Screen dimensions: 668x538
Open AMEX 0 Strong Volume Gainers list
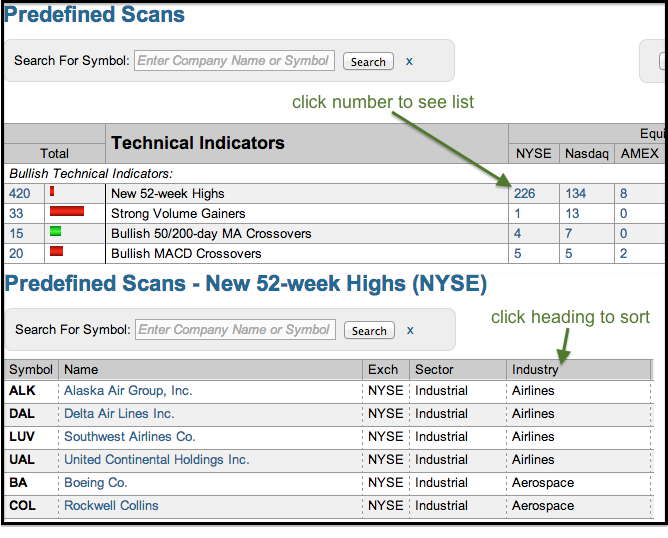tap(623, 213)
